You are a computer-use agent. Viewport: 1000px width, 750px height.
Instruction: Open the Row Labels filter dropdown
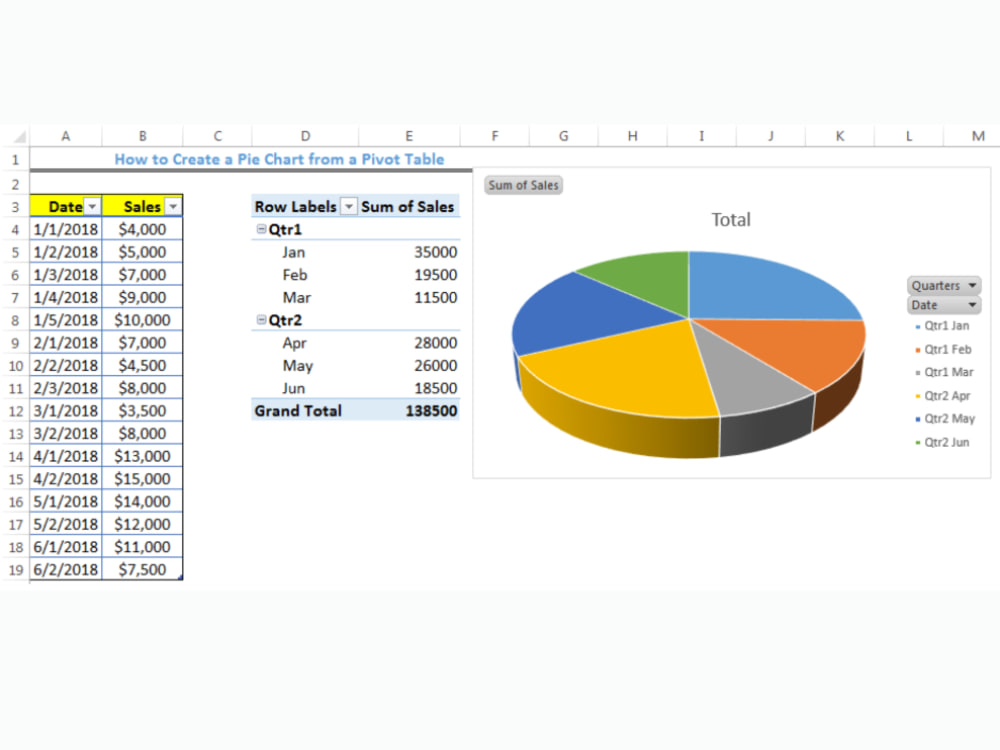[x=349, y=207]
